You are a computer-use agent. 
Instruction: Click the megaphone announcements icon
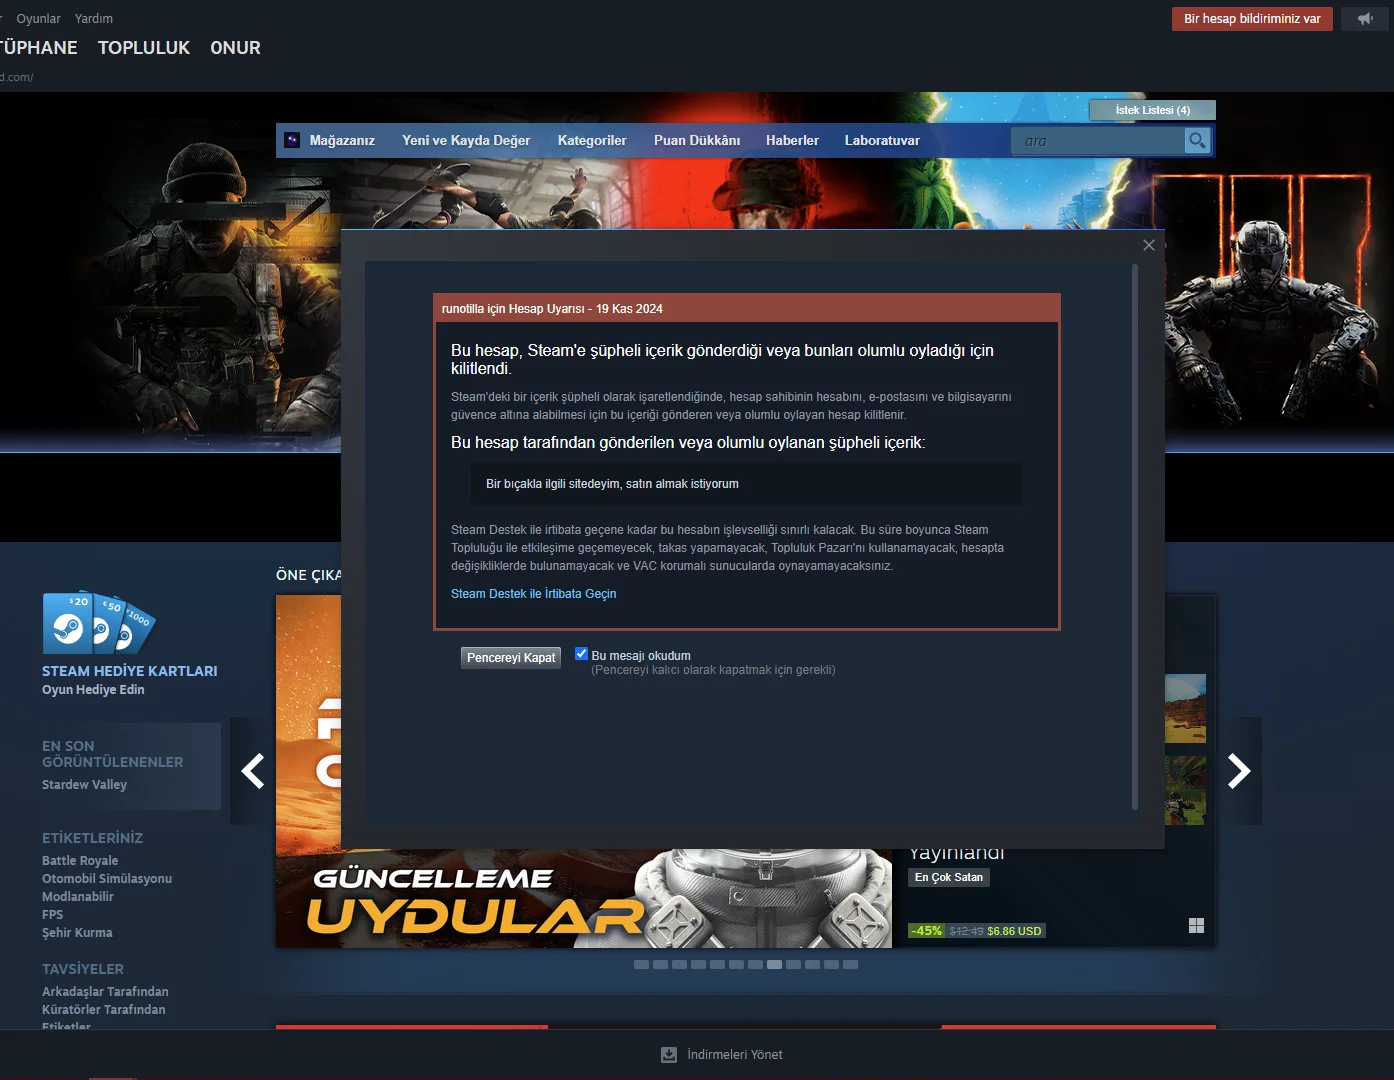coord(1365,19)
